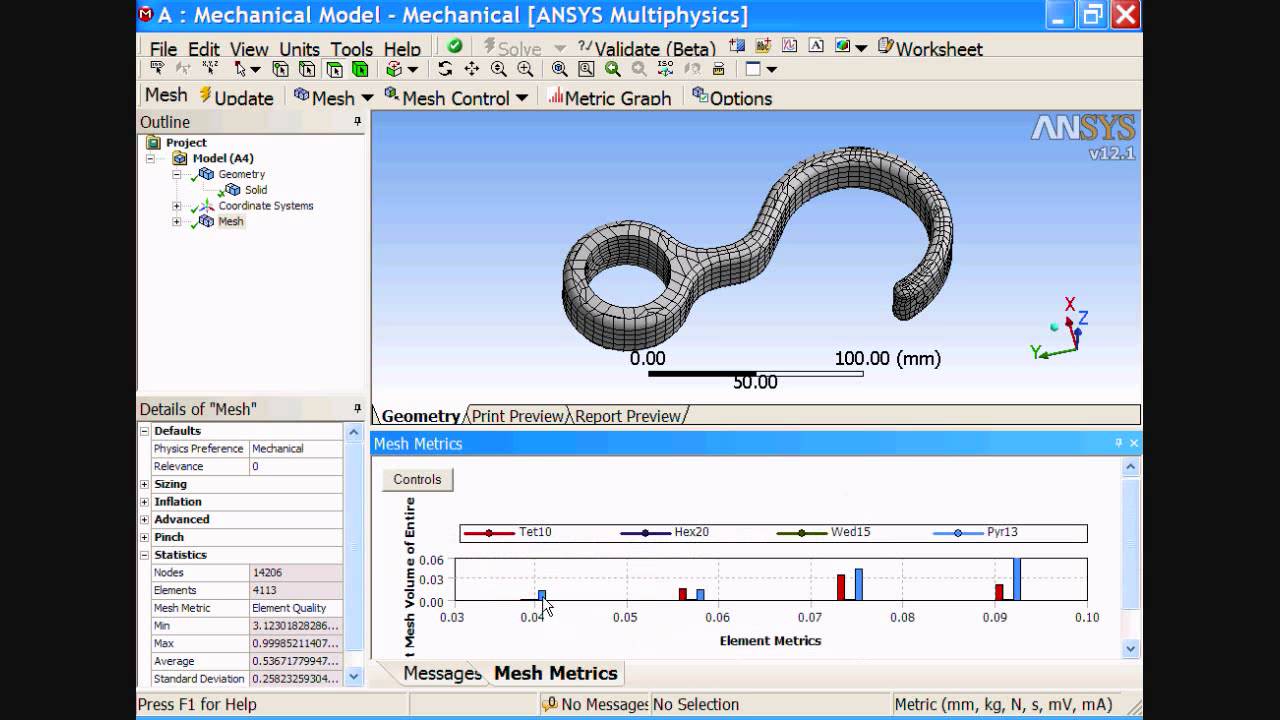The image size is (1280, 720).
Task: Open the Help menu
Action: pyautogui.click(x=402, y=48)
